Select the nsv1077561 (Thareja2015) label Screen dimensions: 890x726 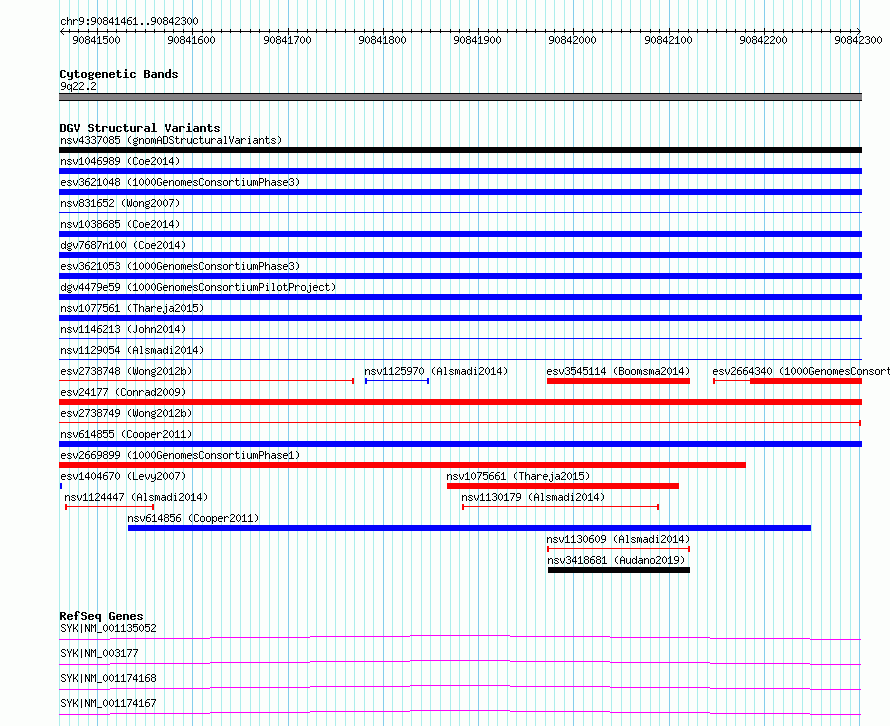click(x=132, y=308)
